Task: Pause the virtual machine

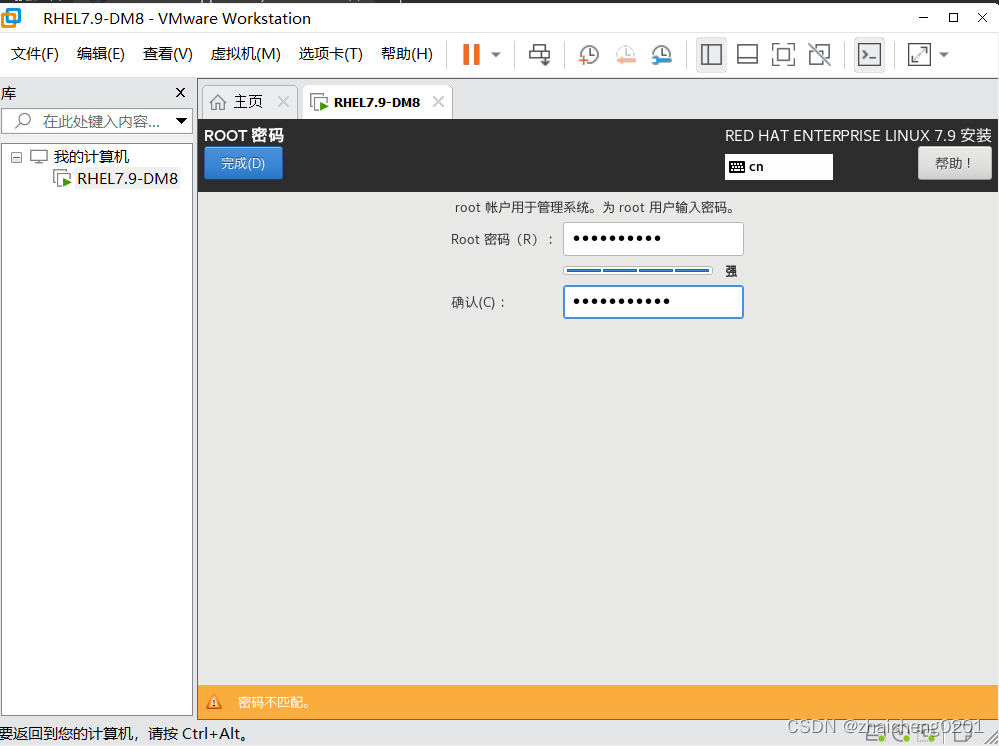Action: [471, 54]
